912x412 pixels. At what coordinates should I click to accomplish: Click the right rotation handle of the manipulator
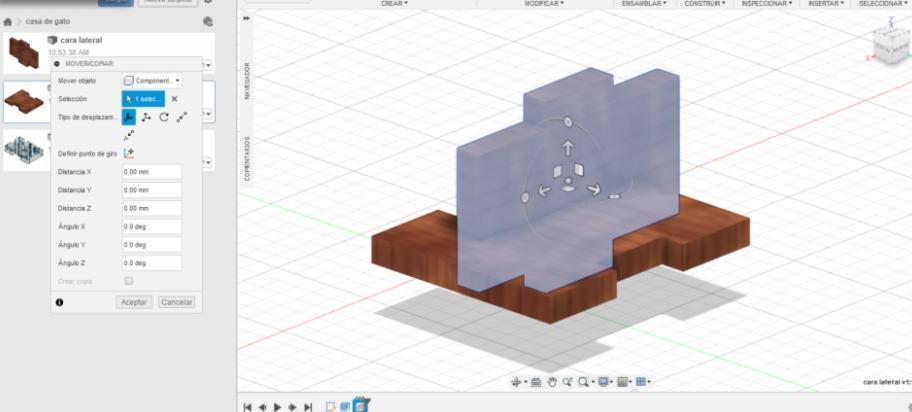click(614, 197)
